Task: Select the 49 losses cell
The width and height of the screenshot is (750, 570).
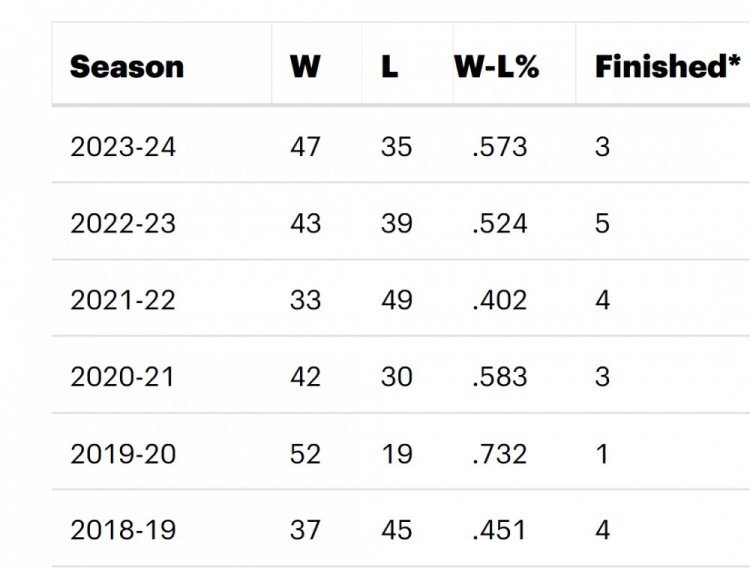Action: (x=396, y=300)
